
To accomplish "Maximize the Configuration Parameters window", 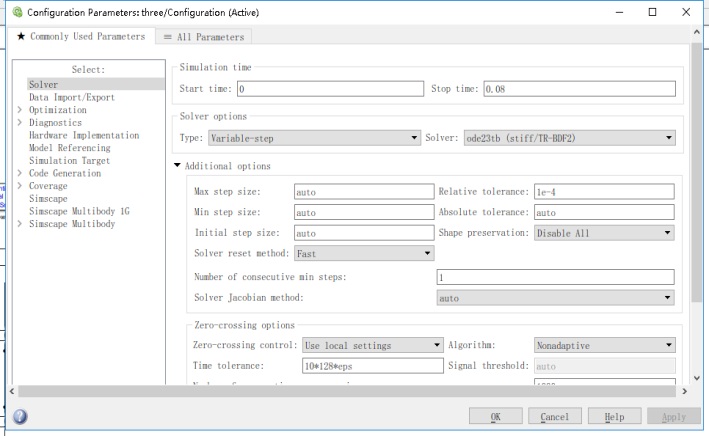I will [652, 12].
